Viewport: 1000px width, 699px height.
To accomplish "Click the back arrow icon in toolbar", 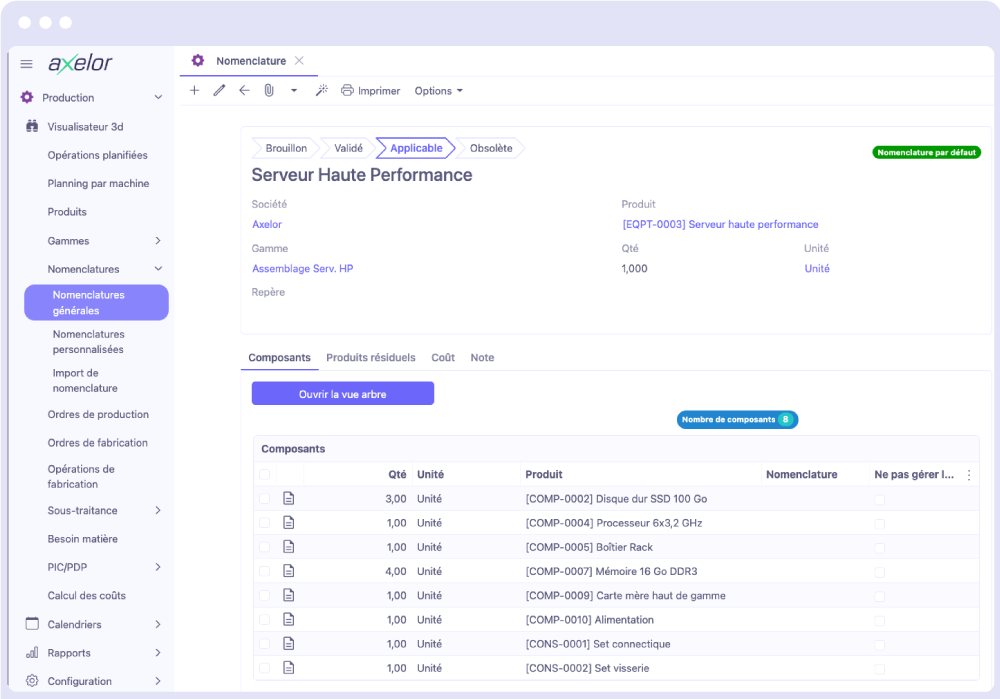I will [244, 91].
